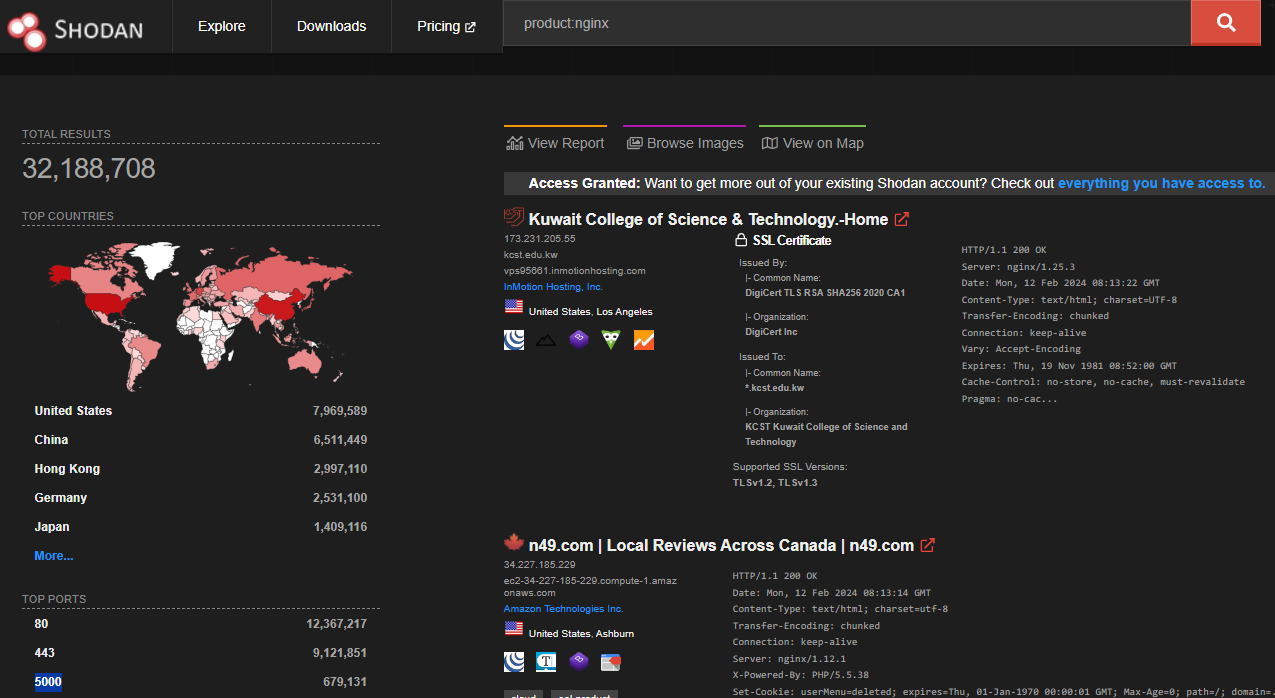Click the 'Server: nginx/1.25.3' header line
The image size is (1275, 698).
point(1018,267)
